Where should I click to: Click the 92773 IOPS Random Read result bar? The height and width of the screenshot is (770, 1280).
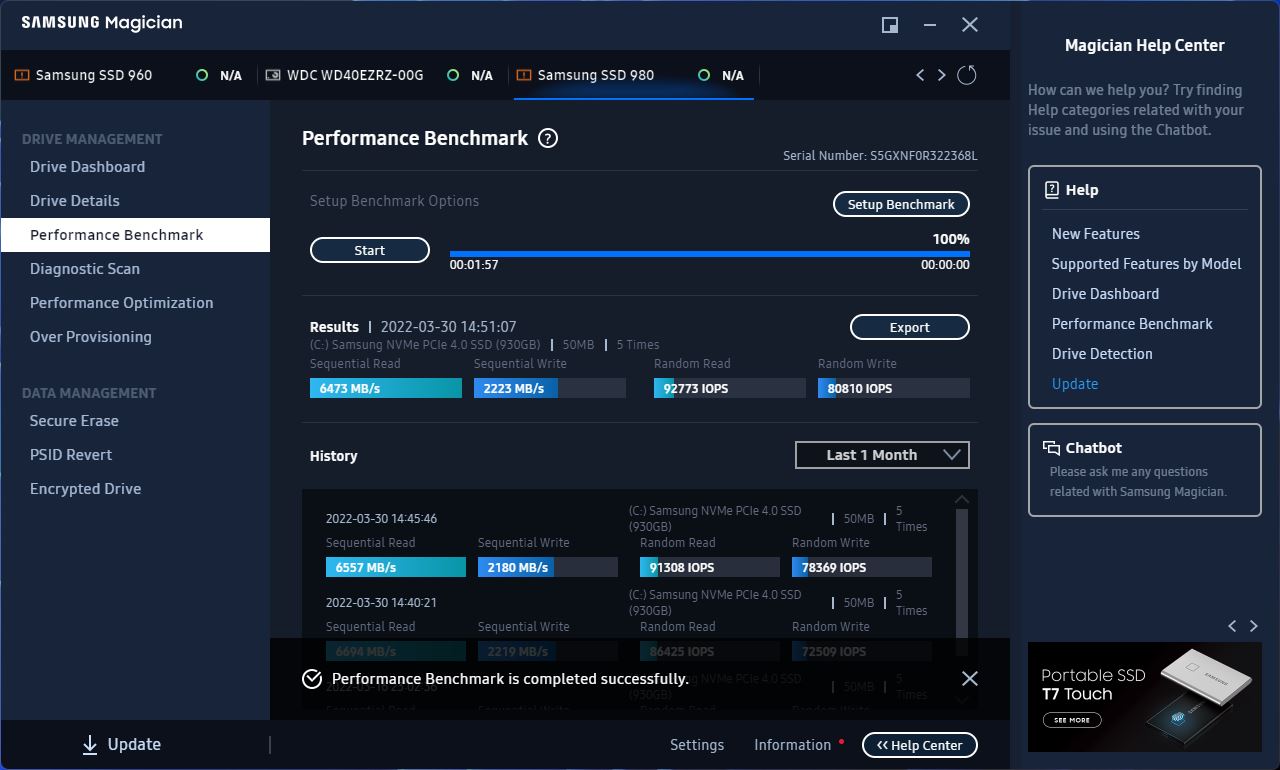coord(730,388)
